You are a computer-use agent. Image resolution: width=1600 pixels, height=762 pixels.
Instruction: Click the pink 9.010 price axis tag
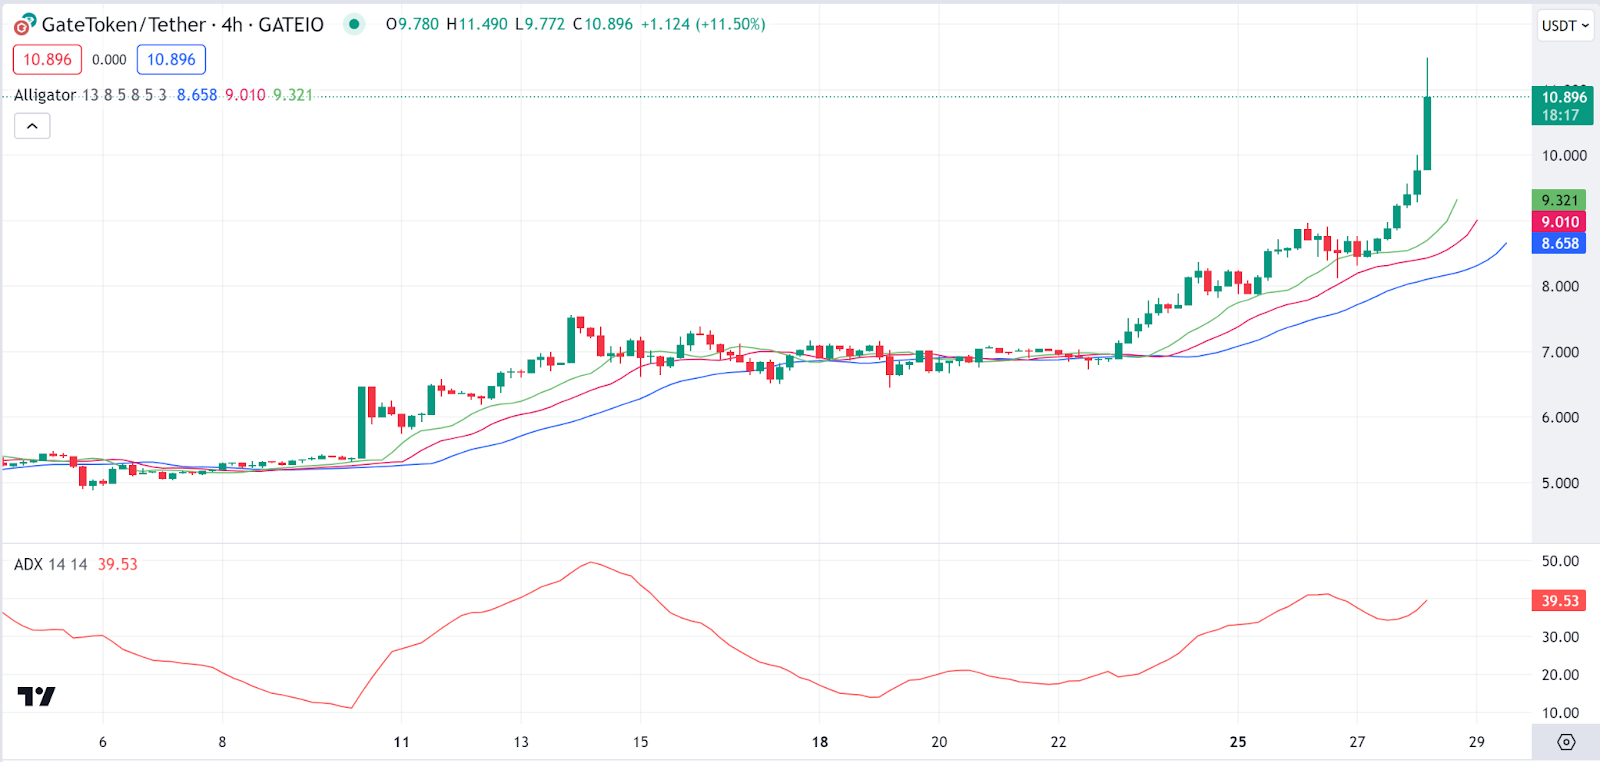coord(1559,222)
